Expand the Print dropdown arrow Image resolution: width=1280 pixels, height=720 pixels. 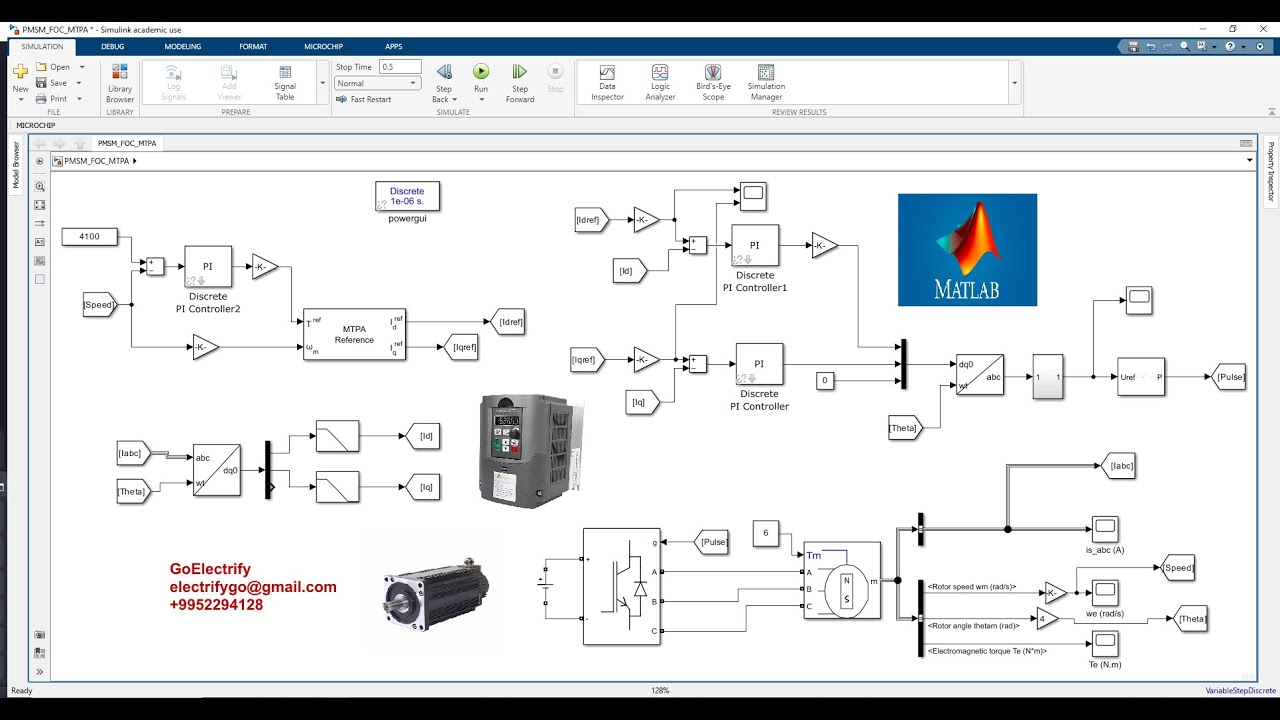point(82,99)
